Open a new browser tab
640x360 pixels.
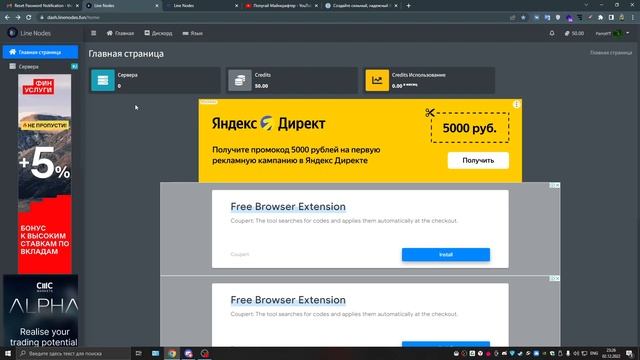[x=408, y=6]
